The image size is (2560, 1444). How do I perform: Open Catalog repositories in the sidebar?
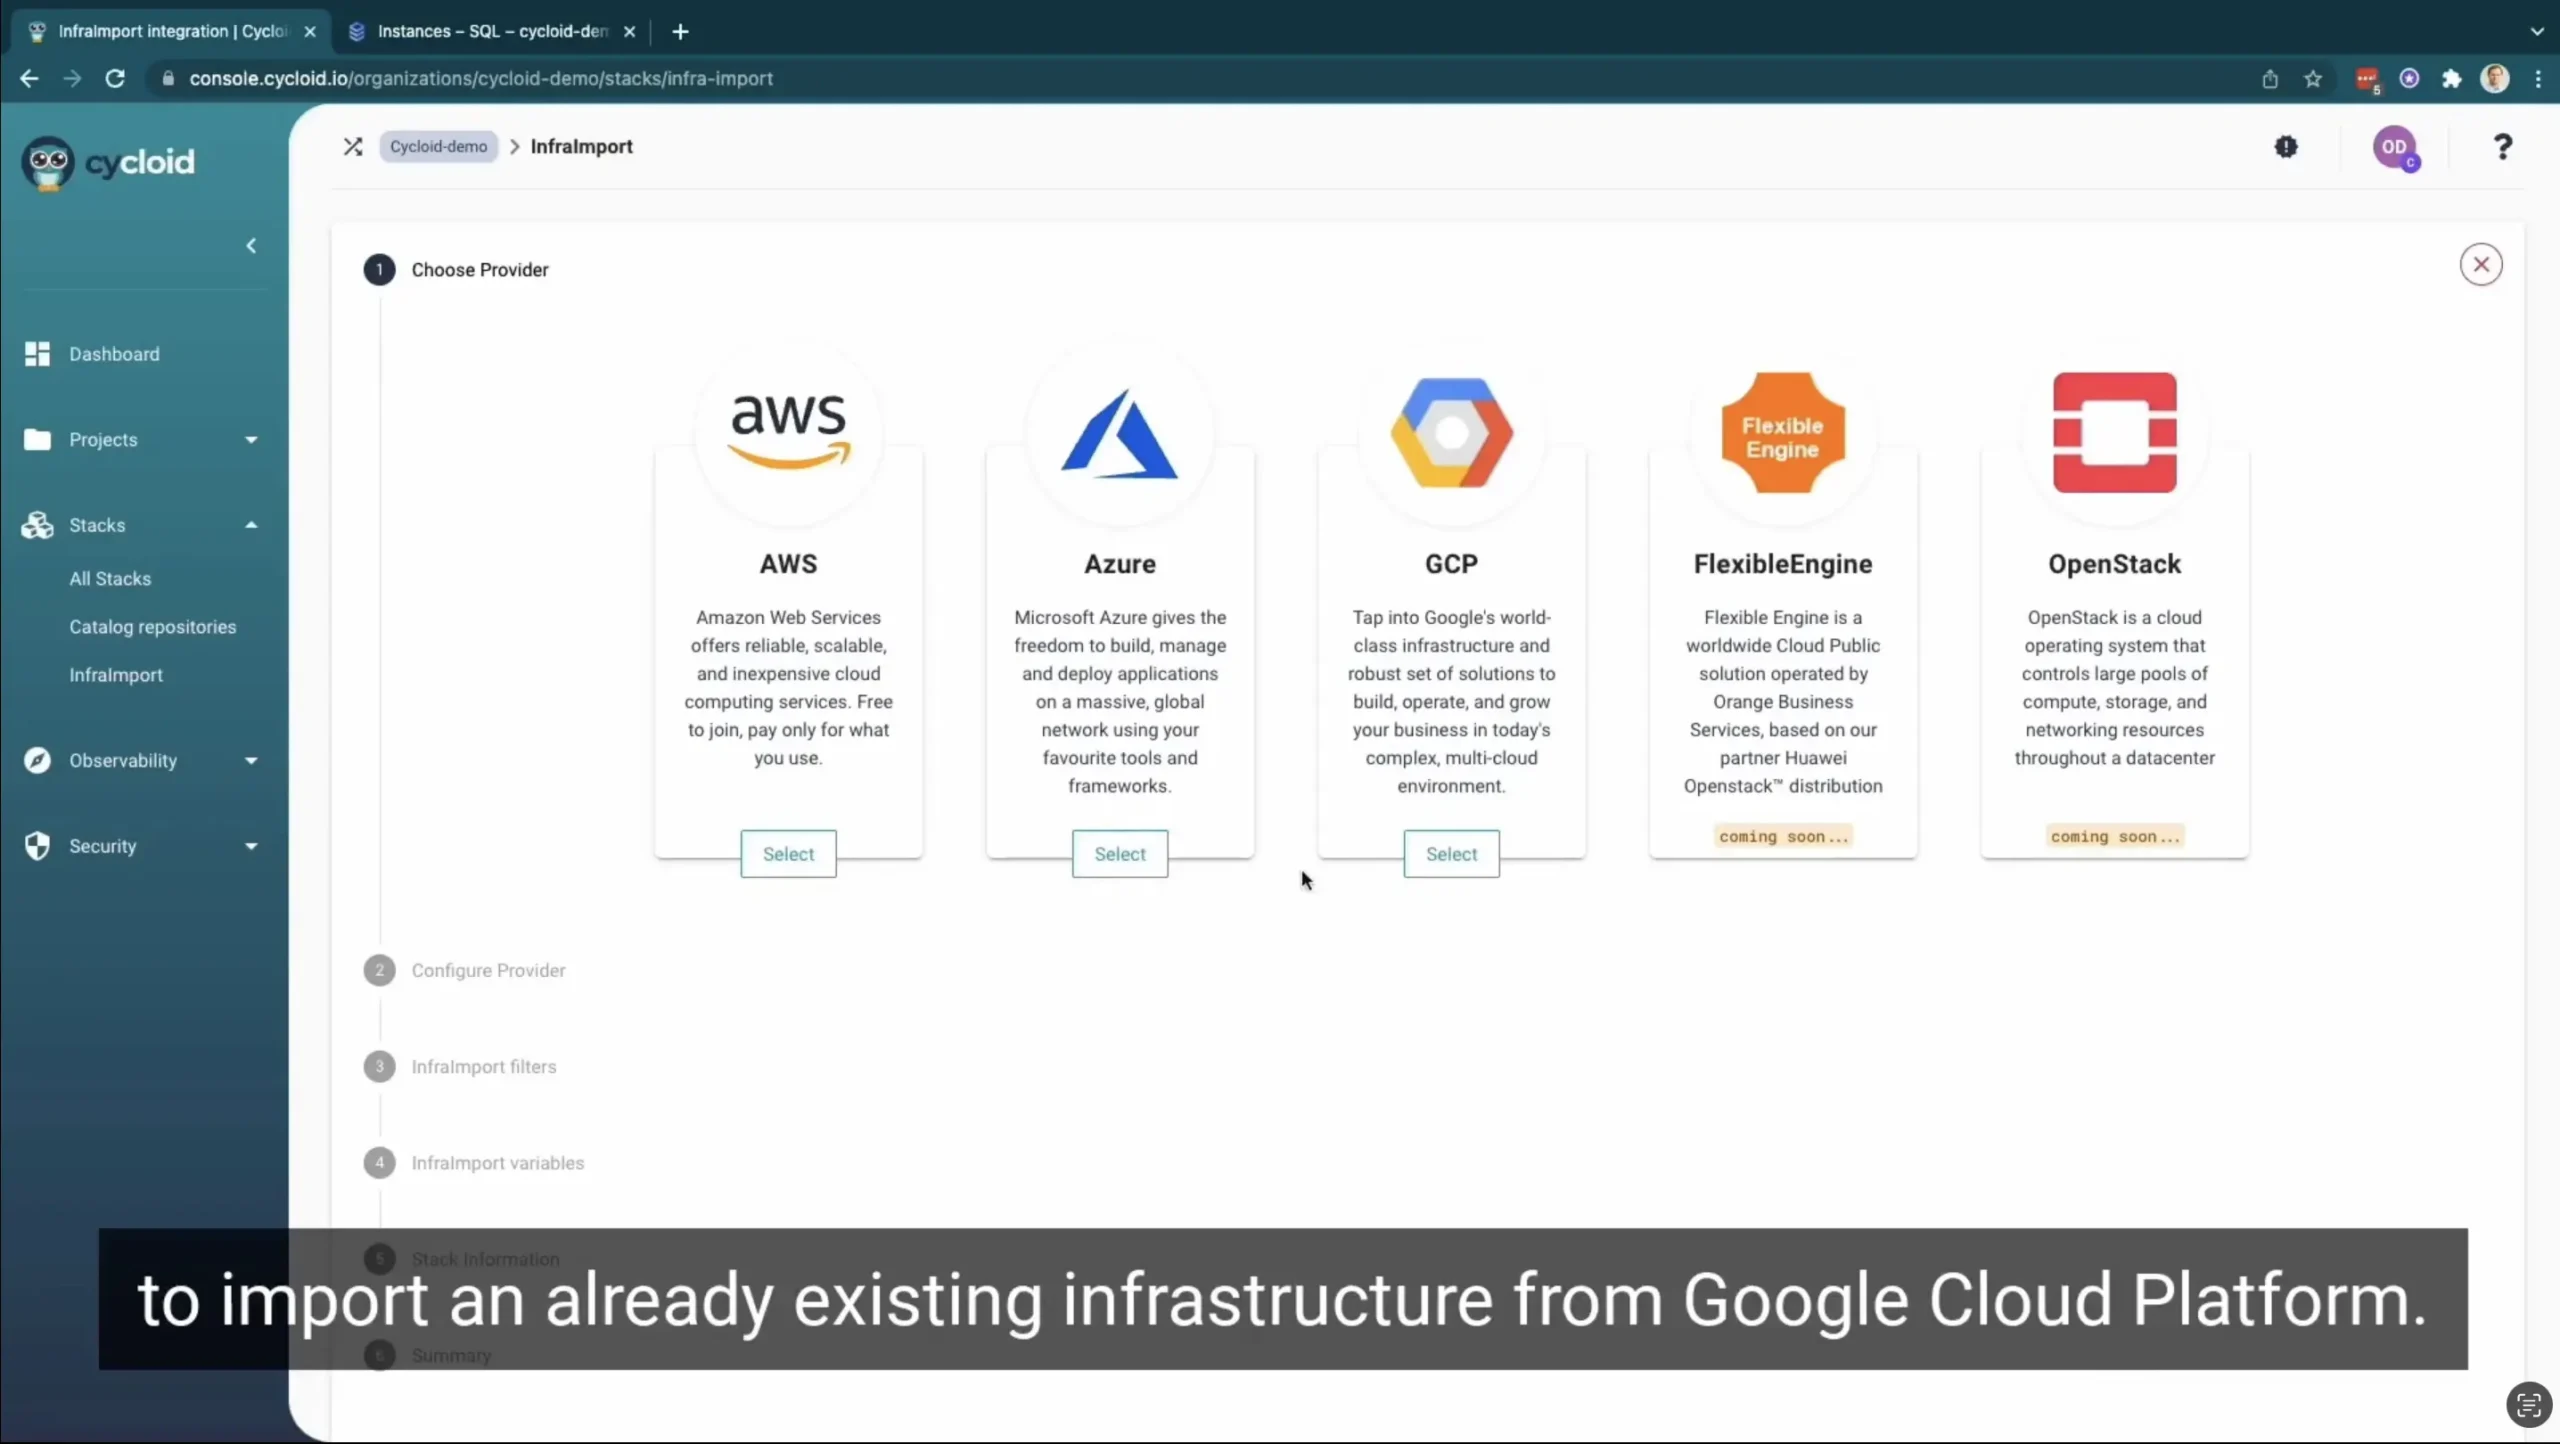click(x=153, y=627)
